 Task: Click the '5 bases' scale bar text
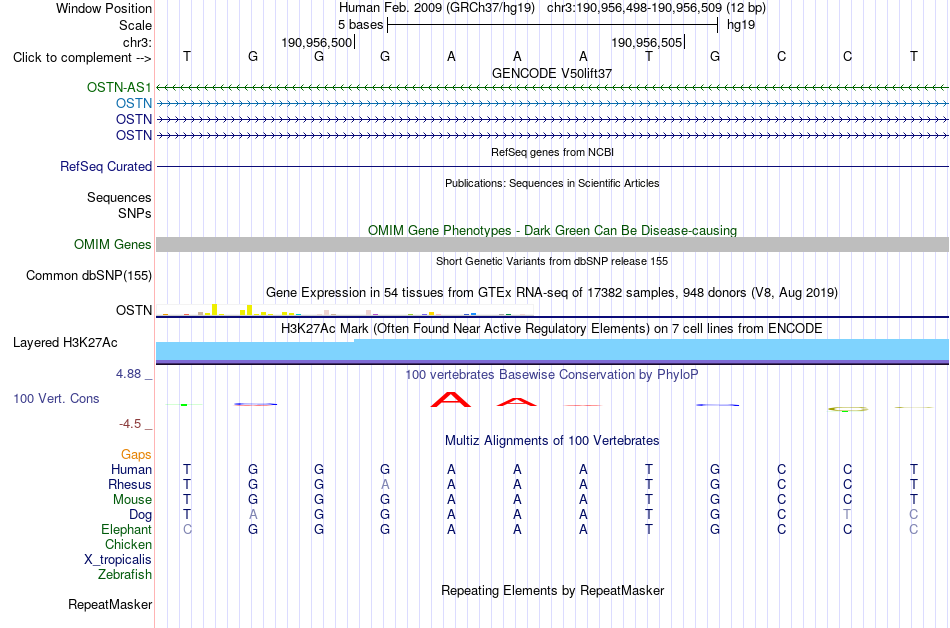[x=360, y=25]
